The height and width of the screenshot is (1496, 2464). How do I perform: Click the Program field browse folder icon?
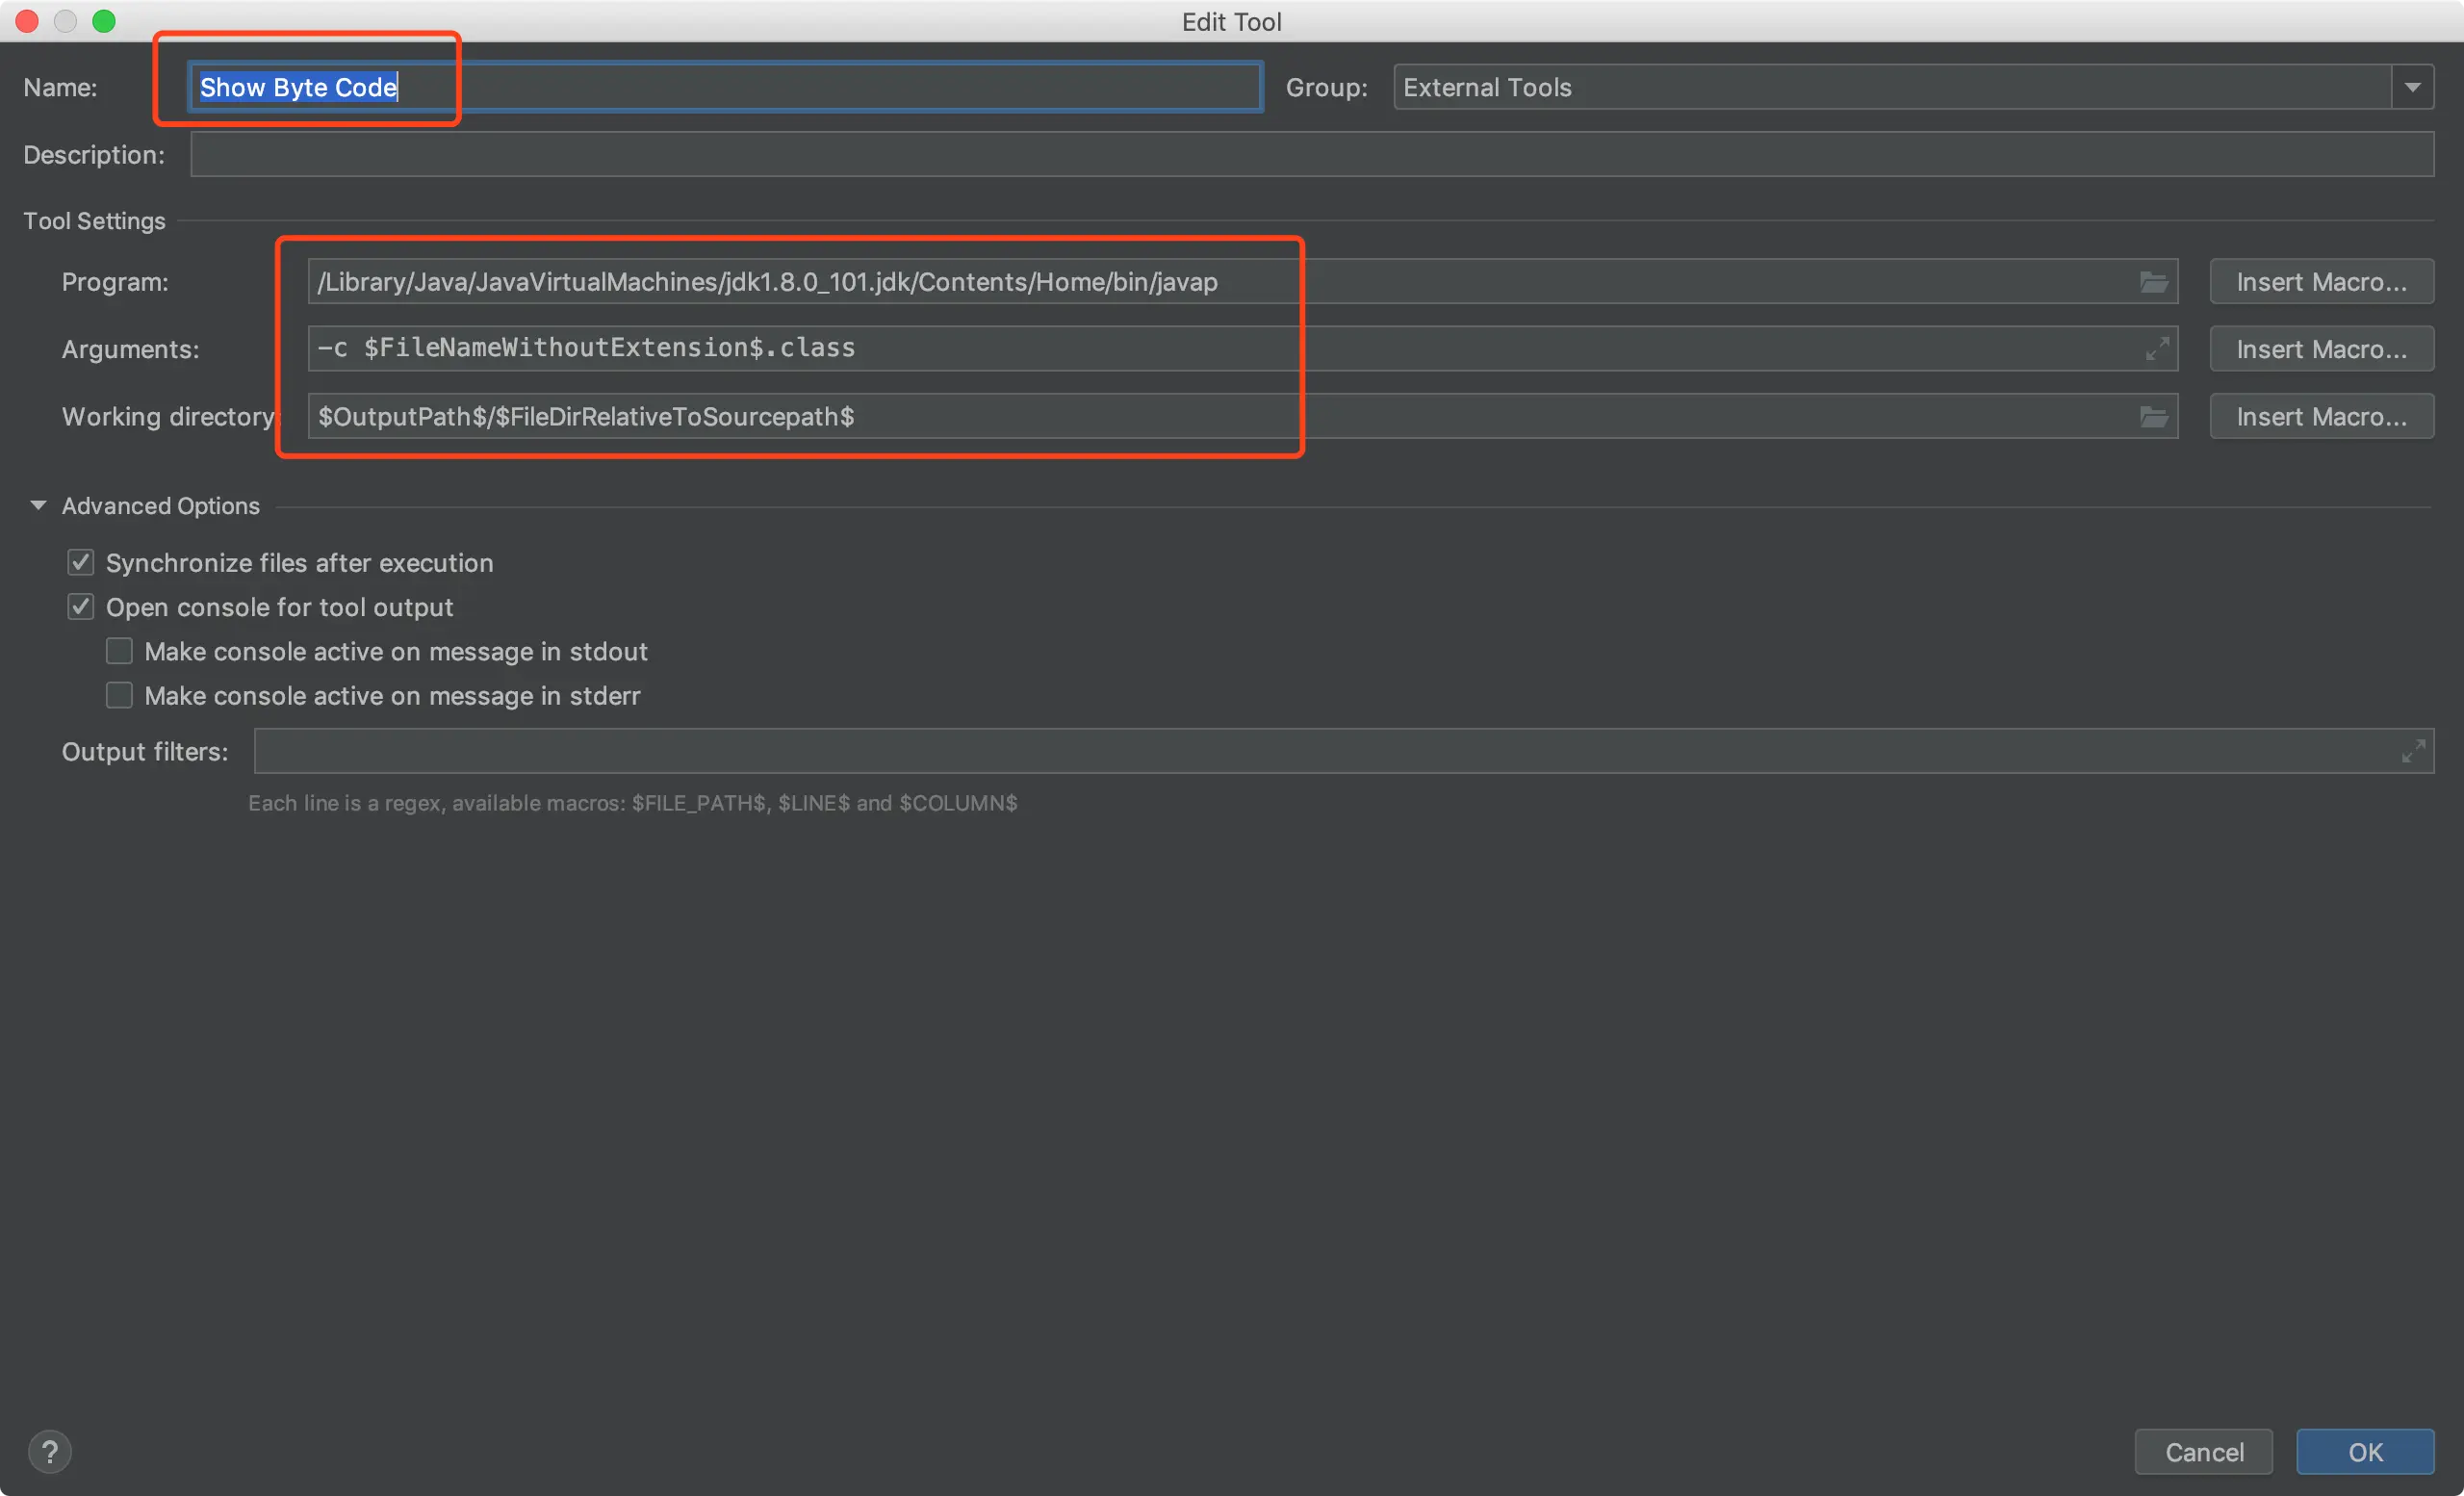pos(2153,282)
